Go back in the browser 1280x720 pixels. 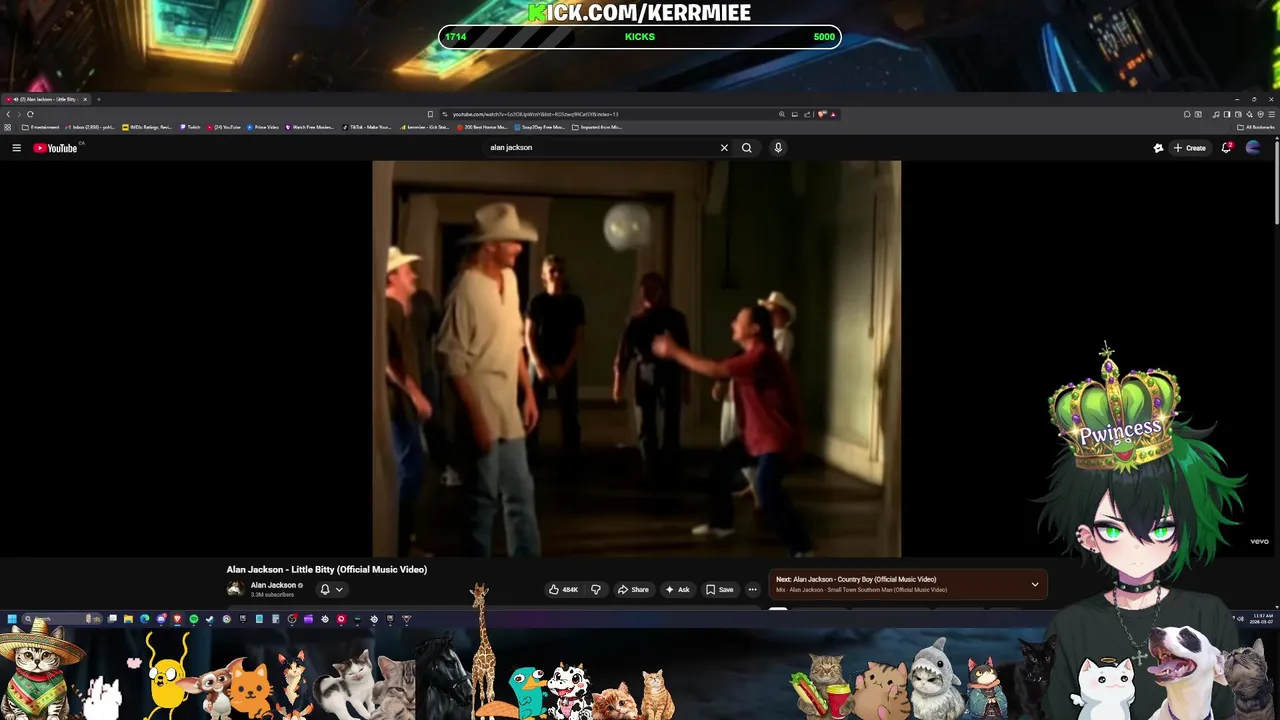[8, 114]
